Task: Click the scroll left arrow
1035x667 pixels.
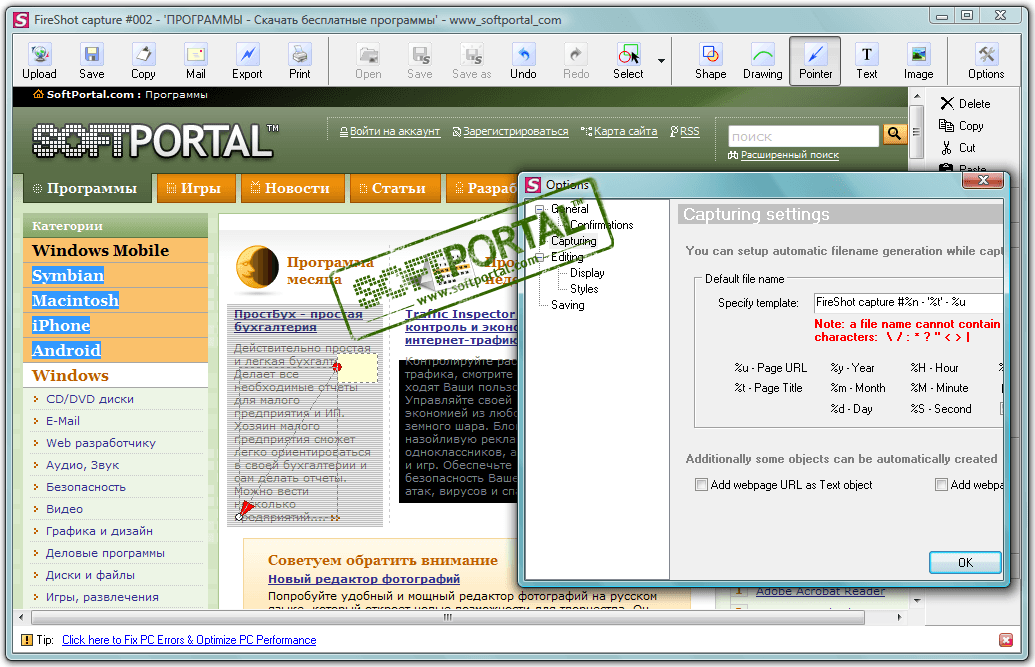Action: click(21, 617)
